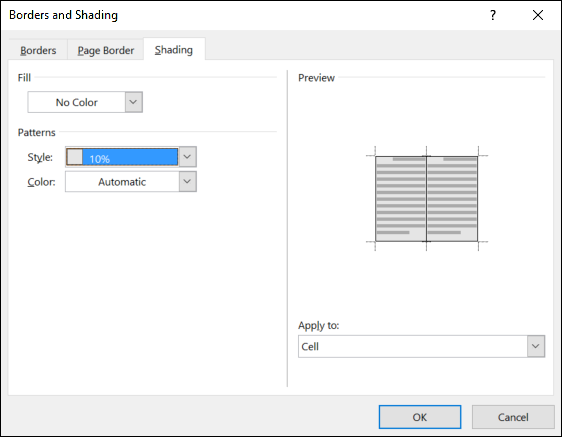Click the right cell in preview diagram
This screenshot has width=562, height=437.
(452, 199)
